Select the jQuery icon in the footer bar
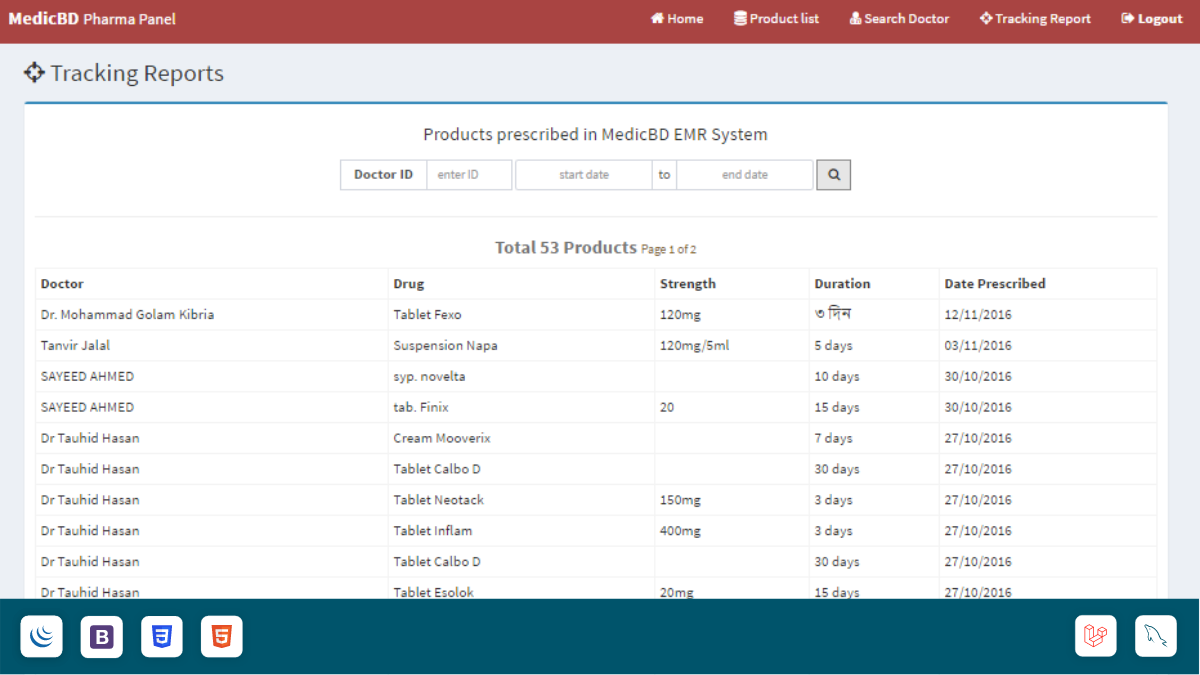The width and height of the screenshot is (1200, 675). coord(41,636)
